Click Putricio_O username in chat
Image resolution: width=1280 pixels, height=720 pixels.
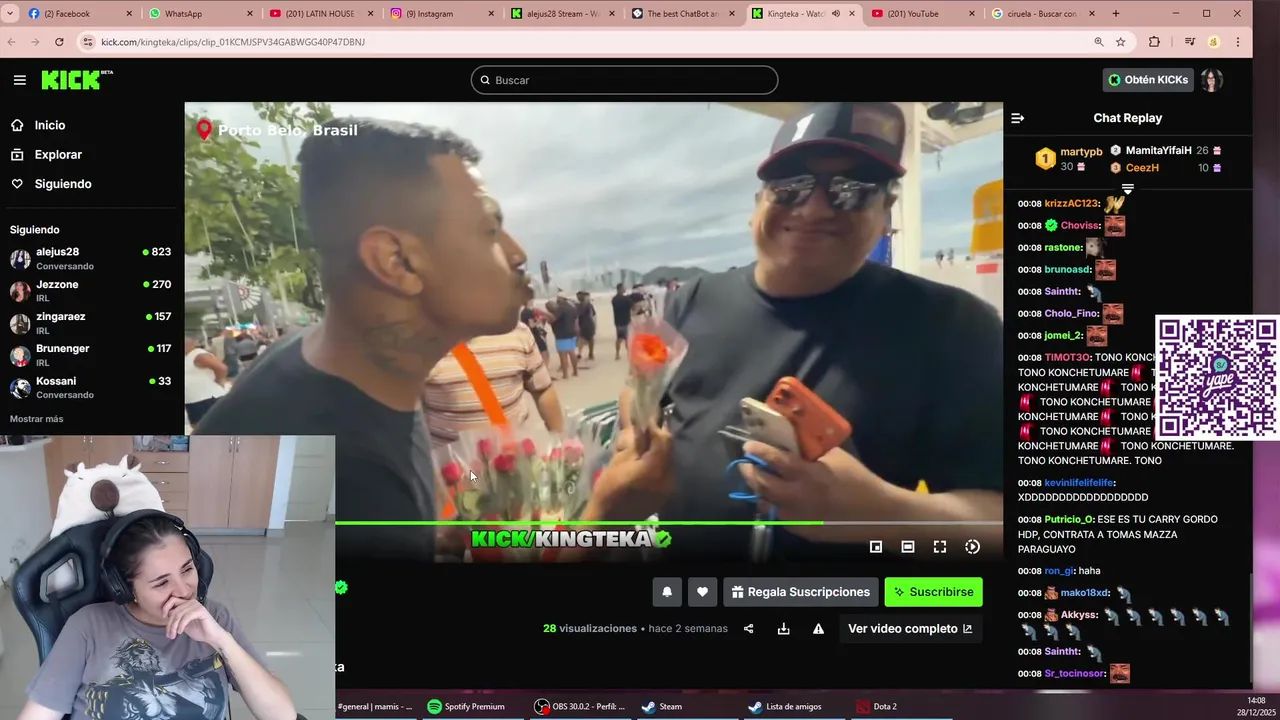pos(1069,519)
